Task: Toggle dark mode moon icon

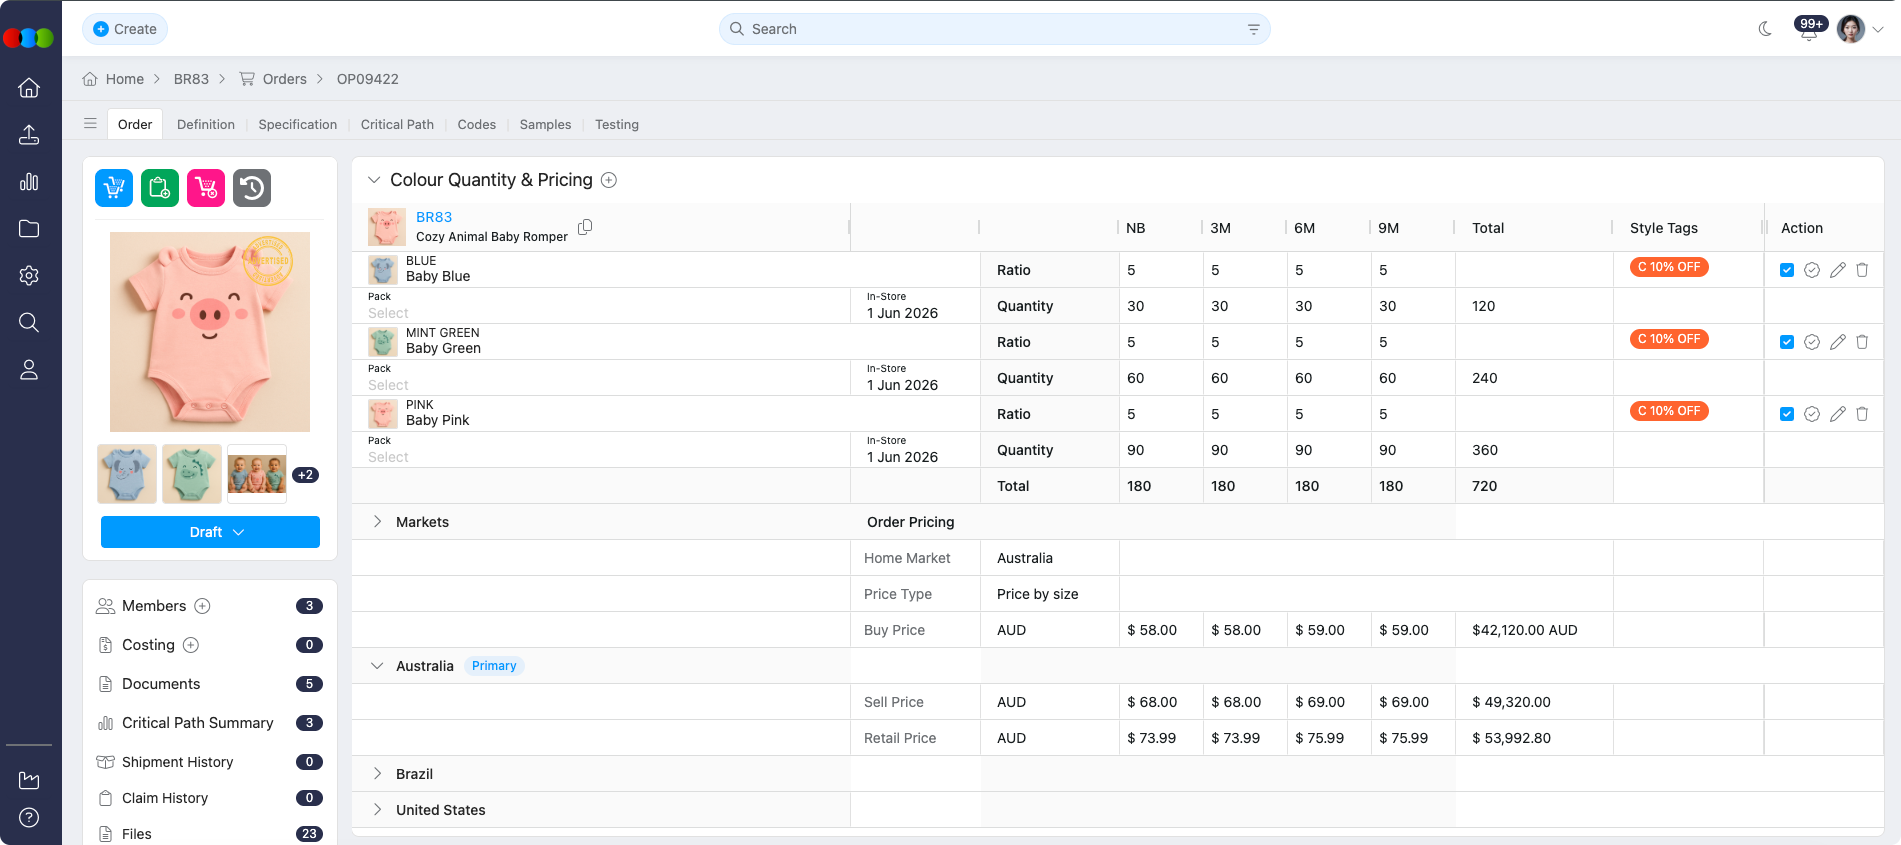Action: 1765,29
